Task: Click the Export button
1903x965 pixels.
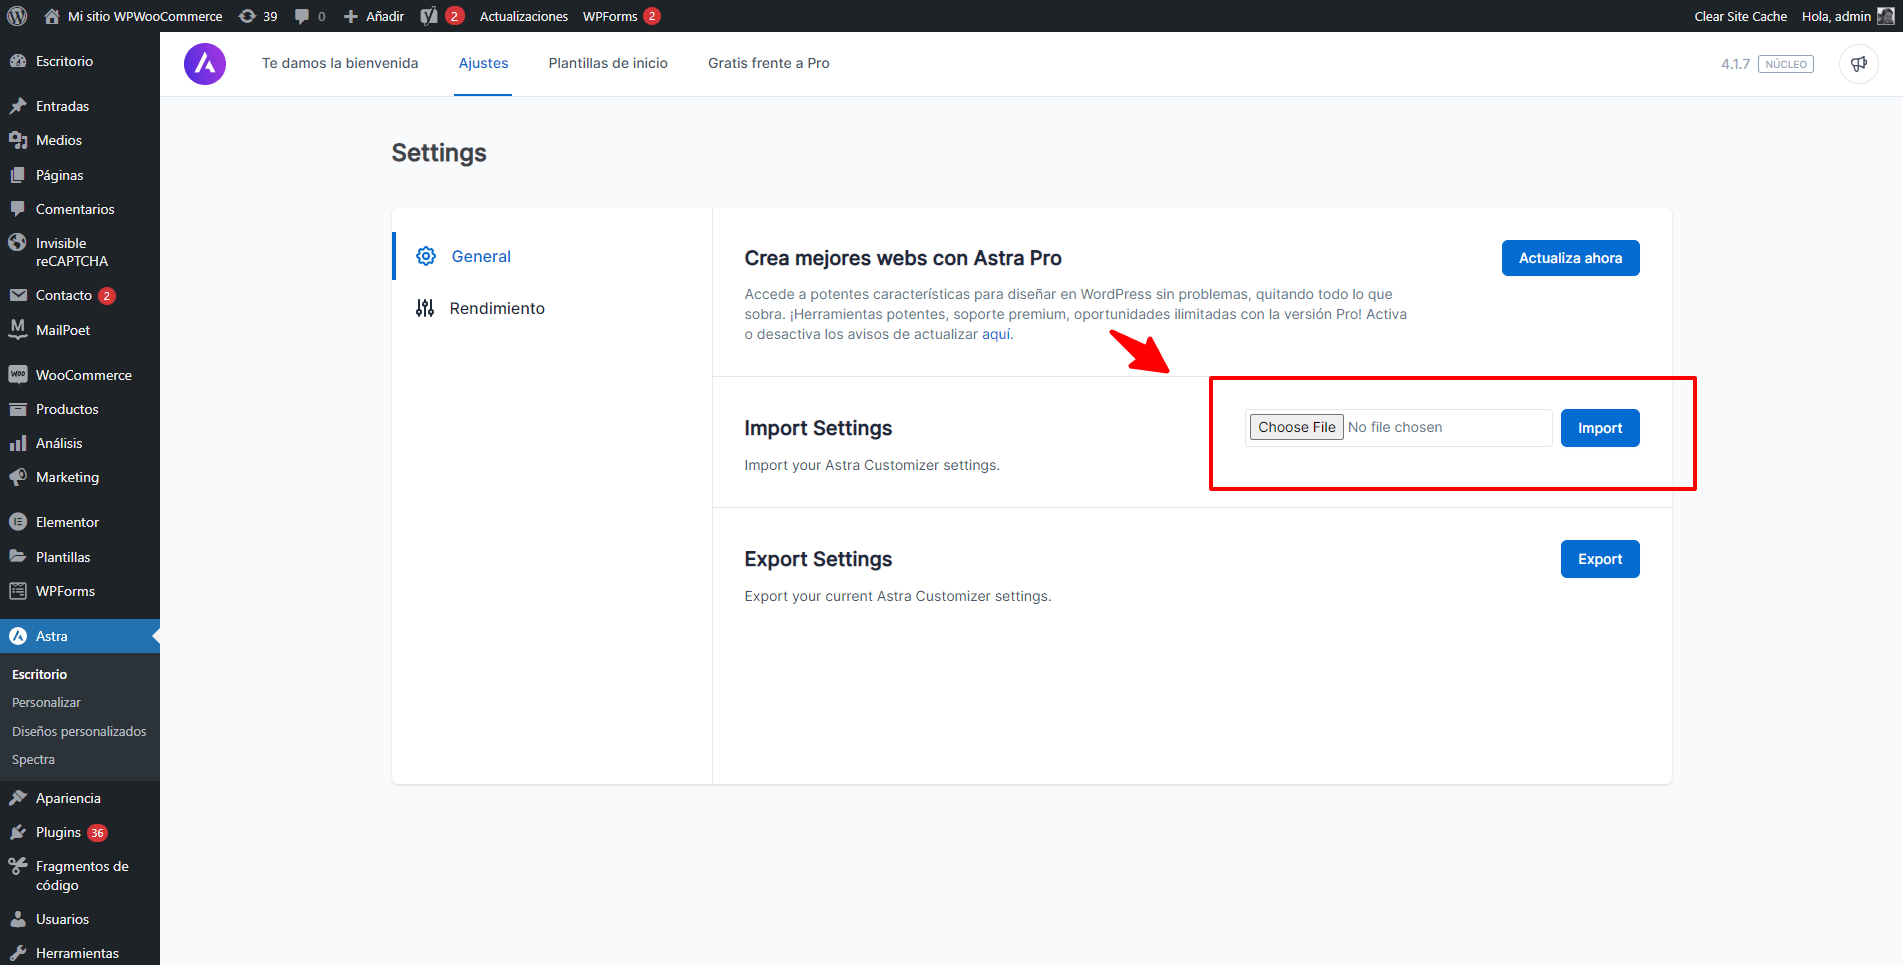Action: pyautogui.click(x=1600, y=559)
